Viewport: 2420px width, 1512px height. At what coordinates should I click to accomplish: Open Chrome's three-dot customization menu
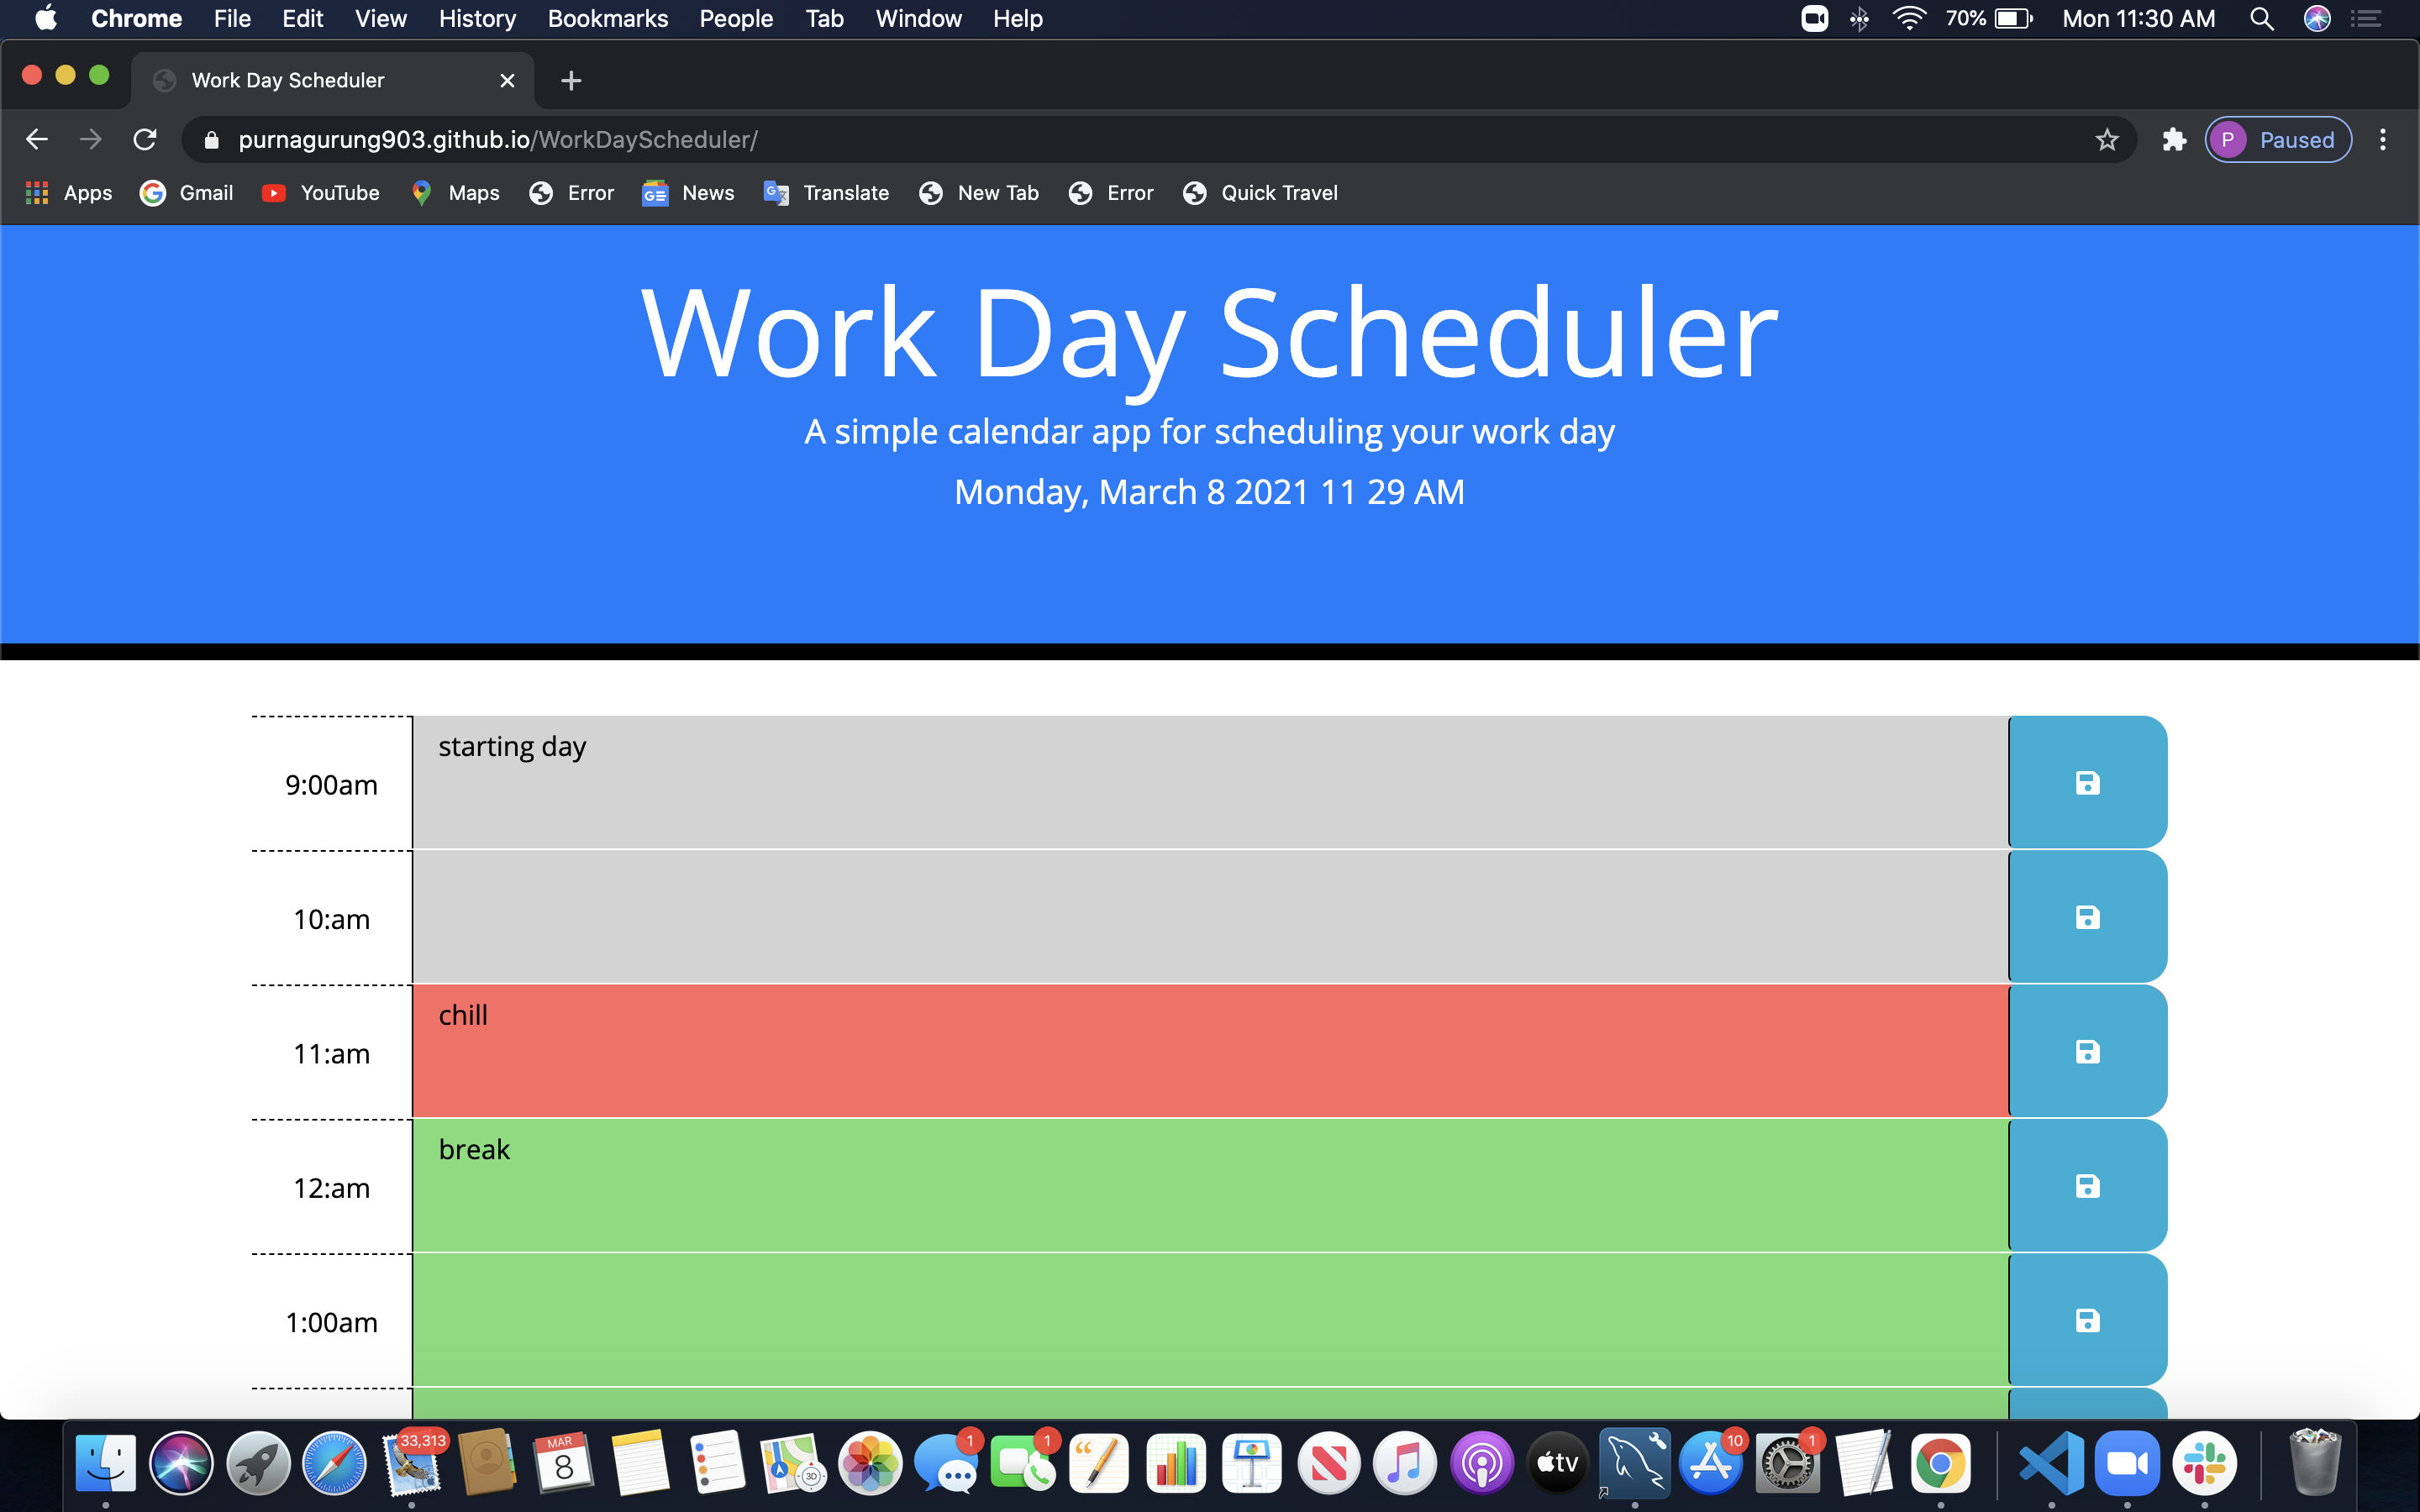(x=2383, y=139)
